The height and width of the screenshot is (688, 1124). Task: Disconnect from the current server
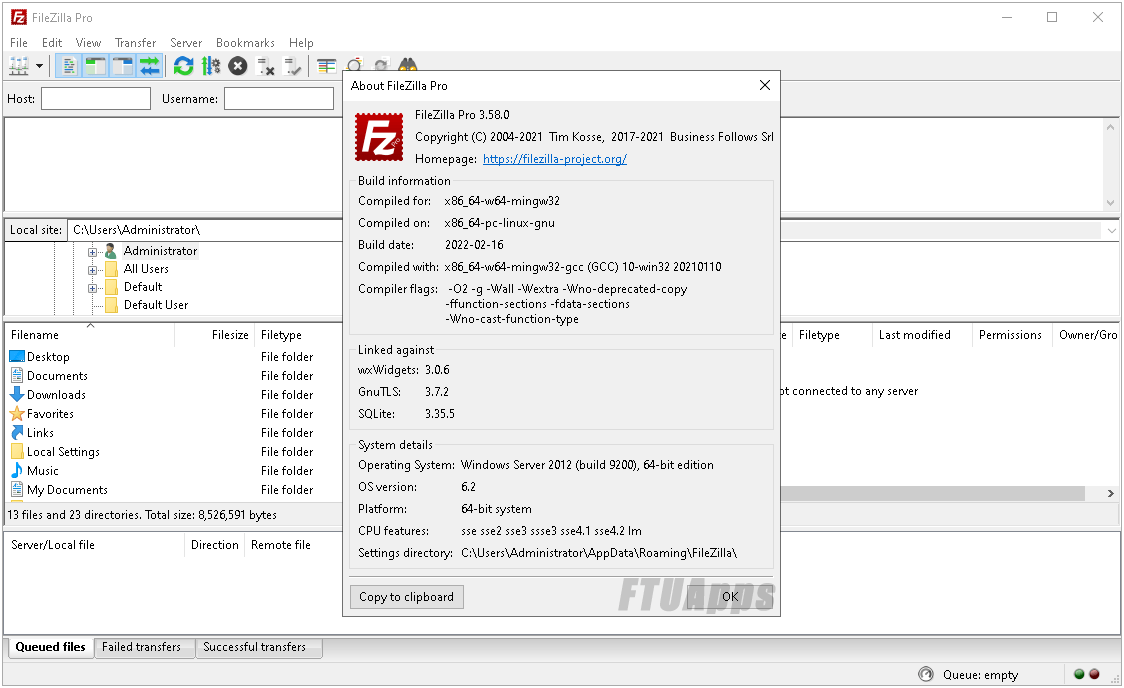pyautogui.click(x=265, y=67)
